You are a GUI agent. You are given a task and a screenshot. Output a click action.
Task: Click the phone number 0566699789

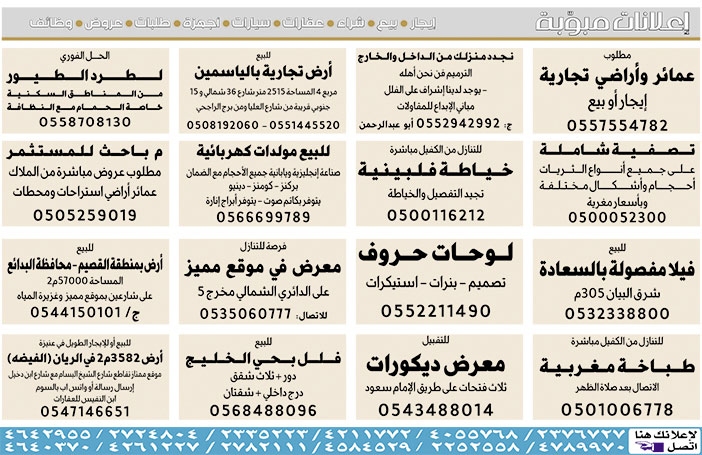point(263,217)
